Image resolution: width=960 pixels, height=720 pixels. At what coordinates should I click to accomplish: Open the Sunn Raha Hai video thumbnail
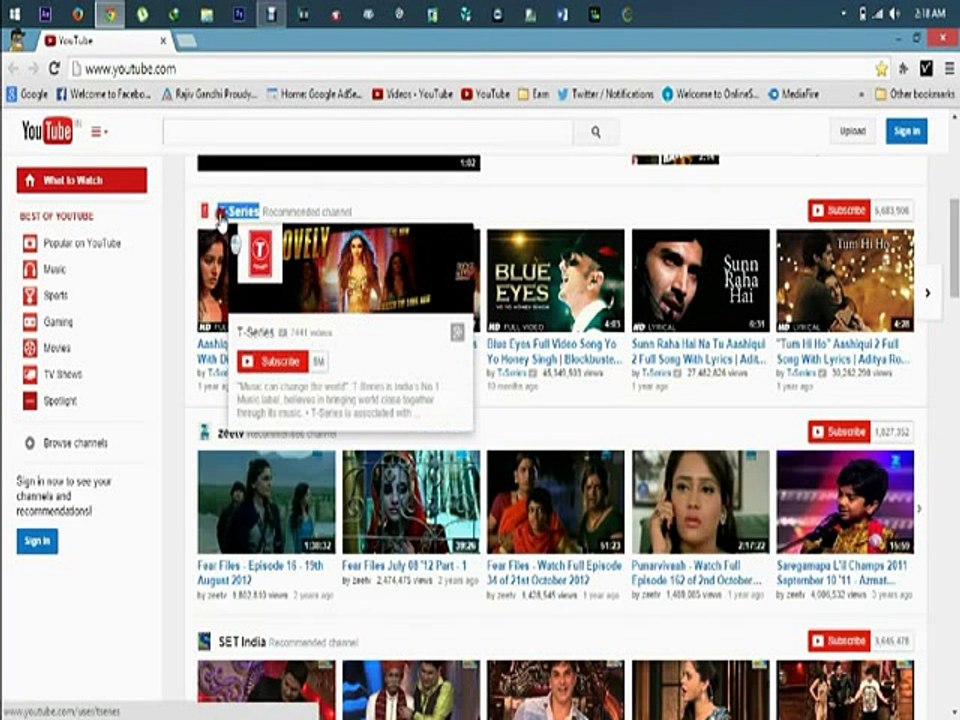coord(700,280)
